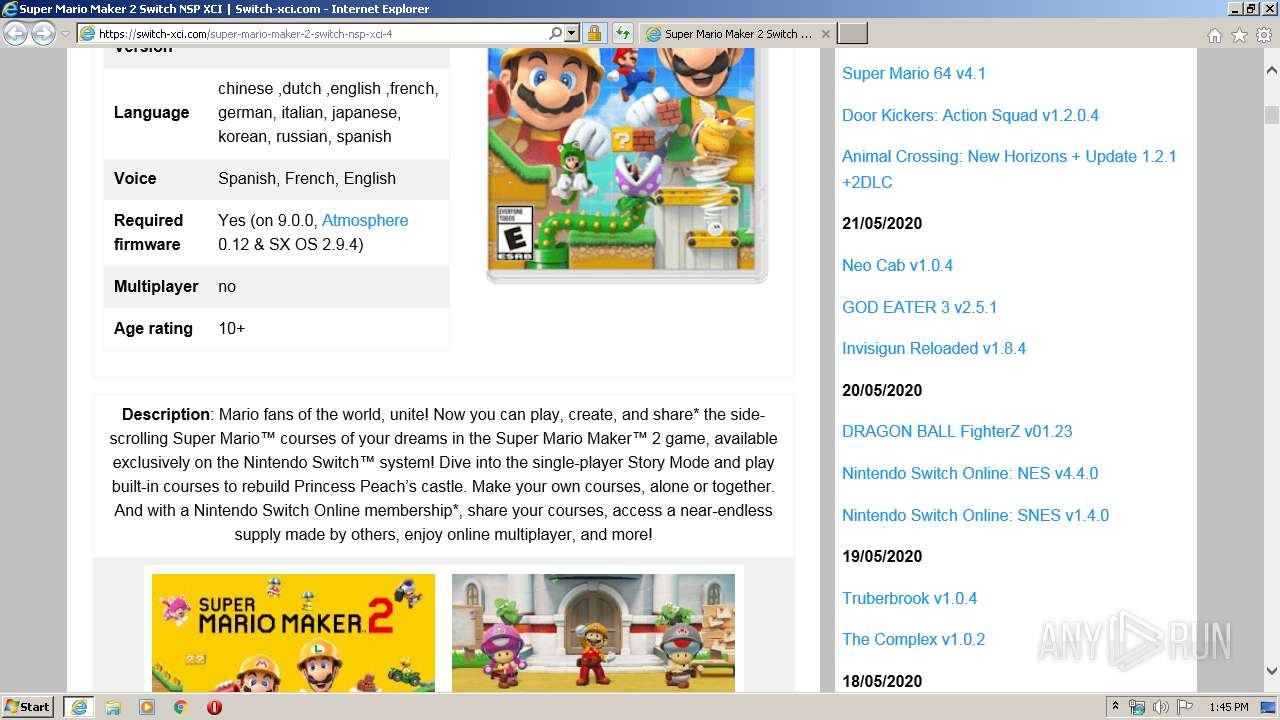The height and width of the screenshot is (720, 1280).
Task: Close the Super Mario Maker 2 tab
Action: (x=825, y=34)
